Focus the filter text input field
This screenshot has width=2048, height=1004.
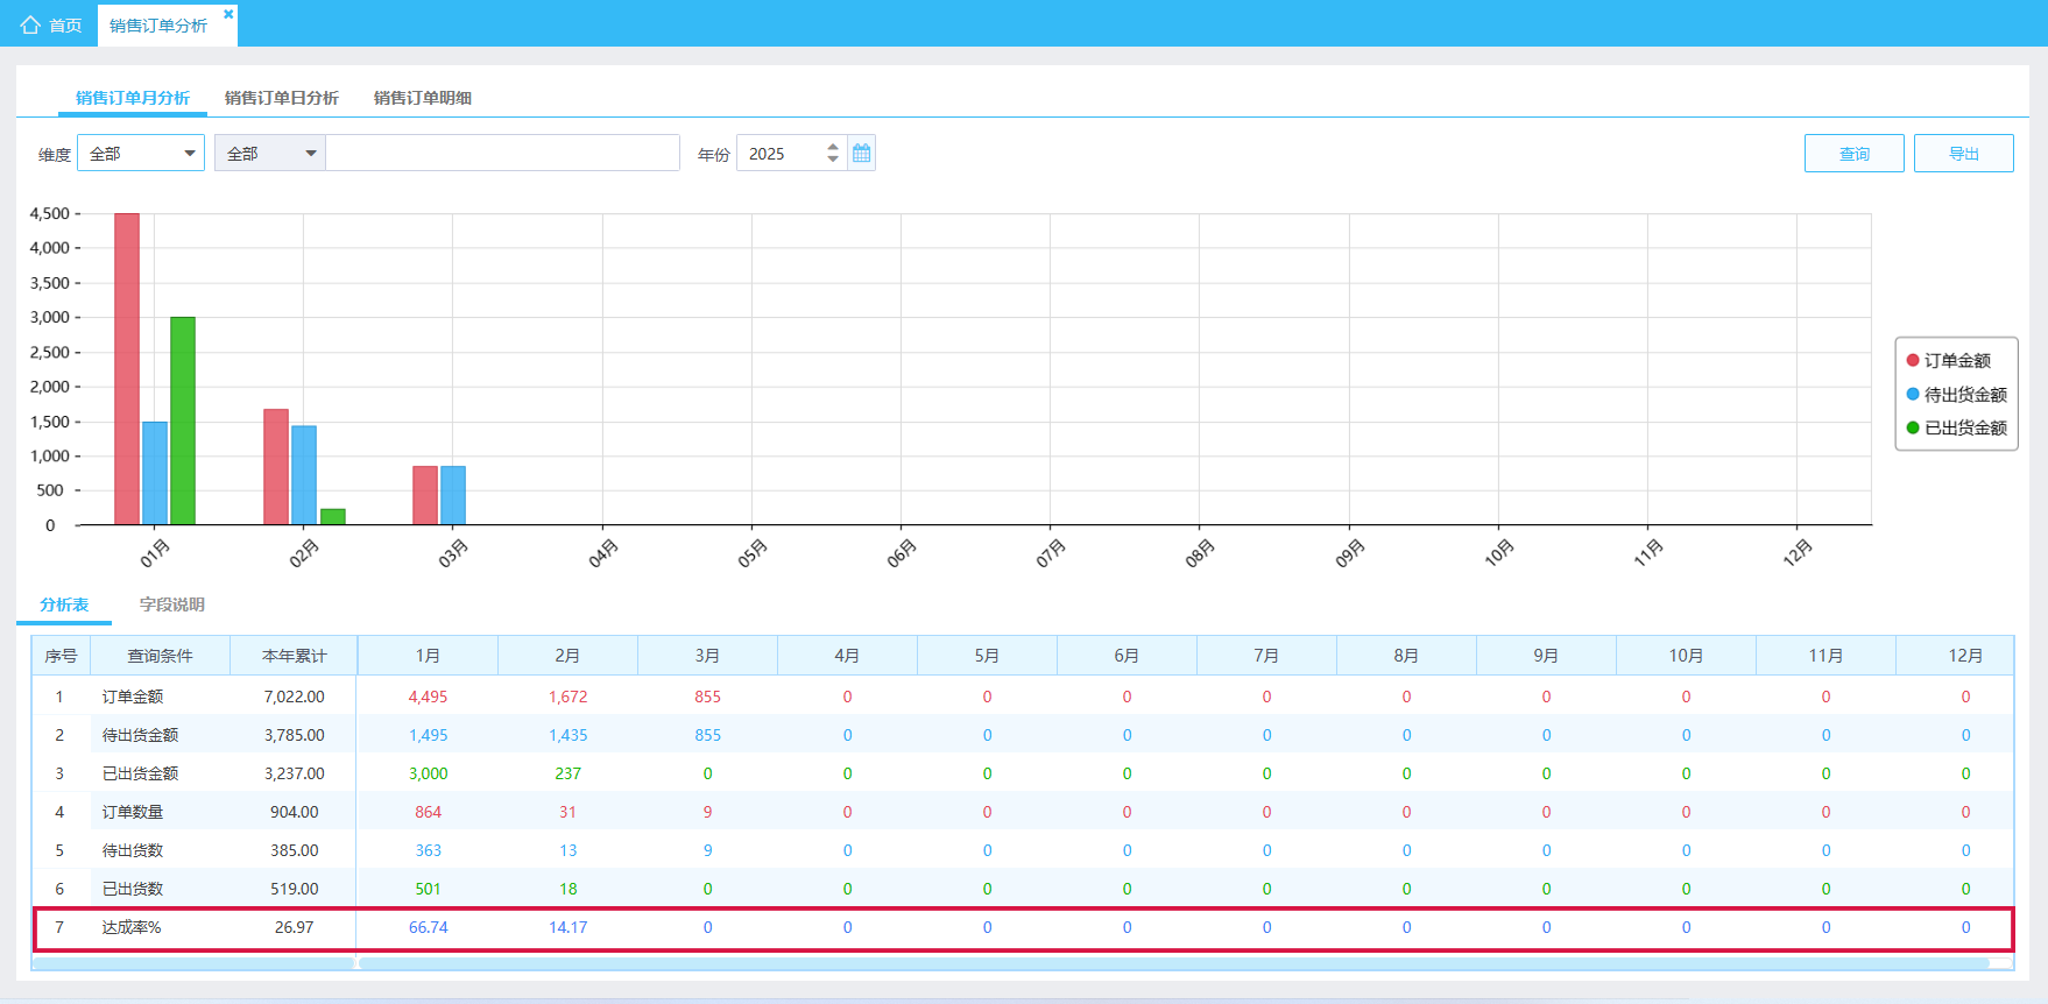pos(503,153)
